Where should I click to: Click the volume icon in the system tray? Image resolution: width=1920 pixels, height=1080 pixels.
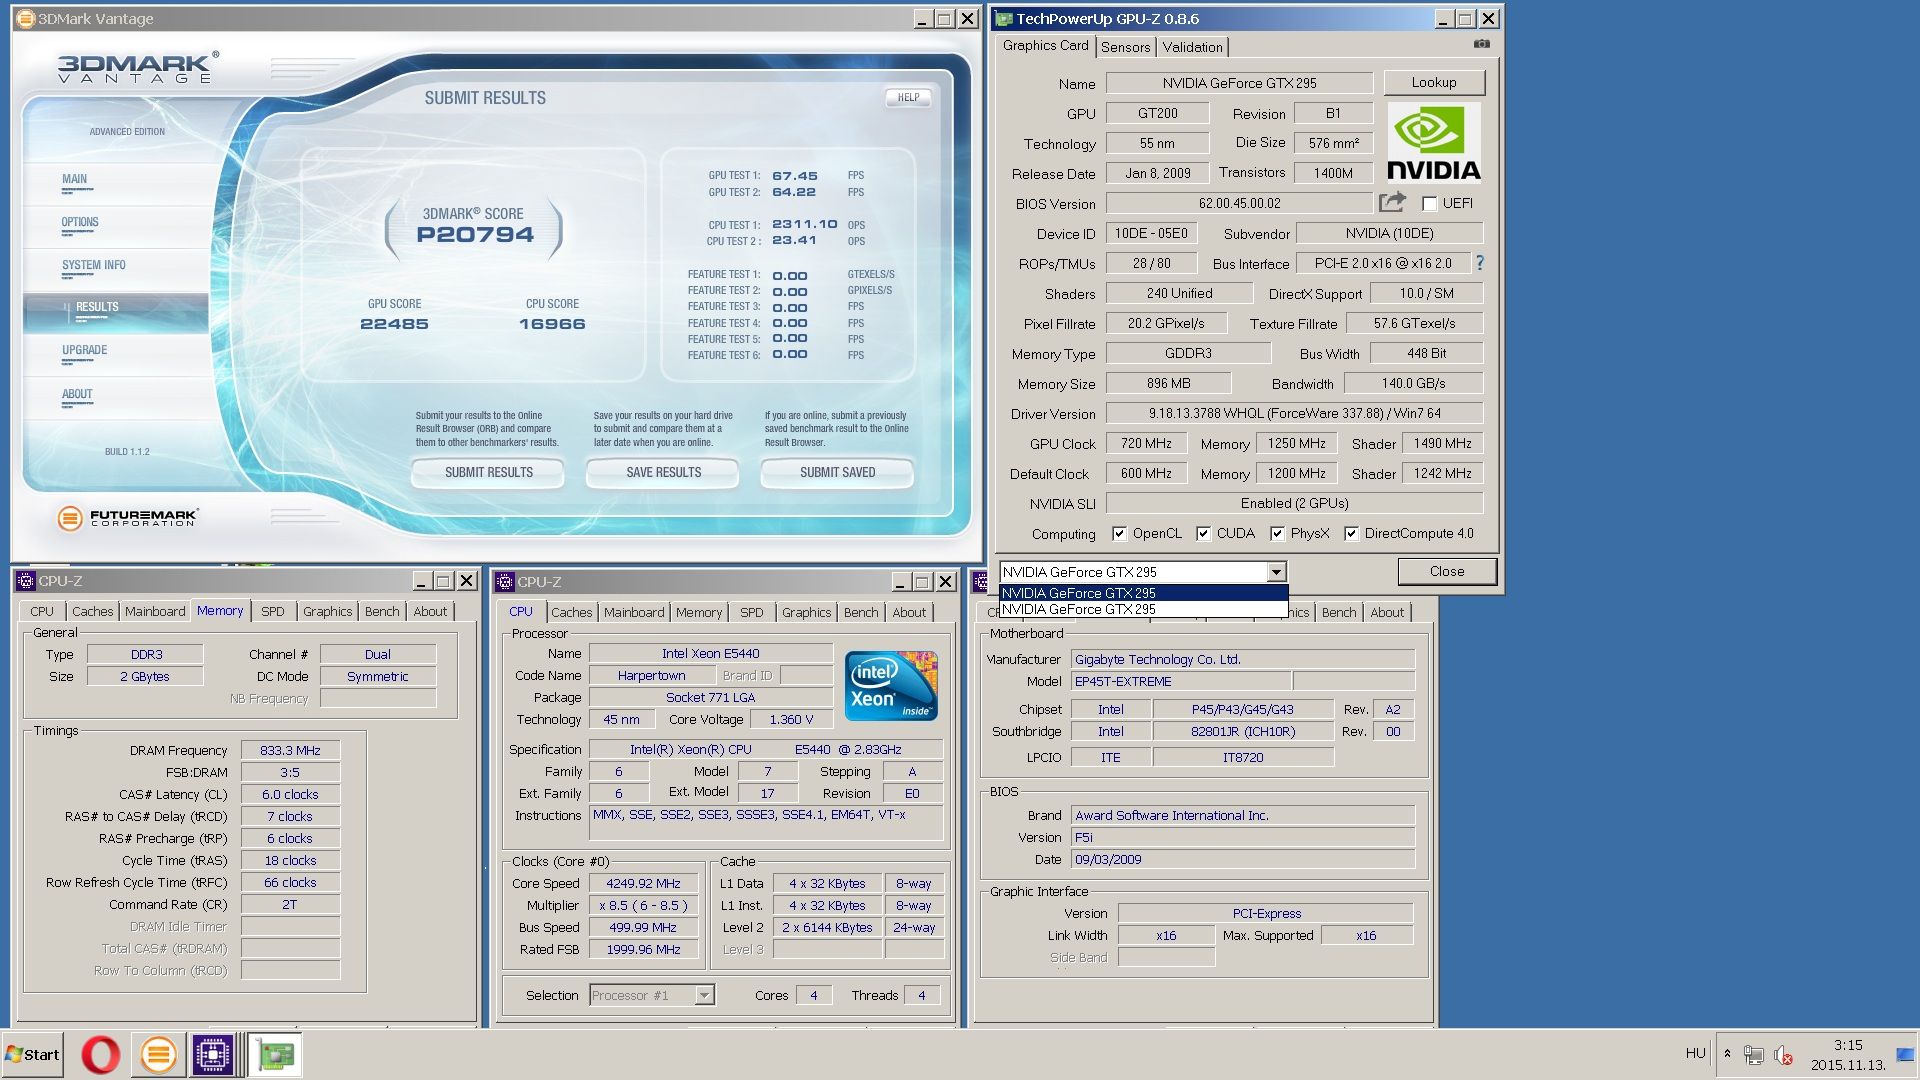pos(1783,1055)
